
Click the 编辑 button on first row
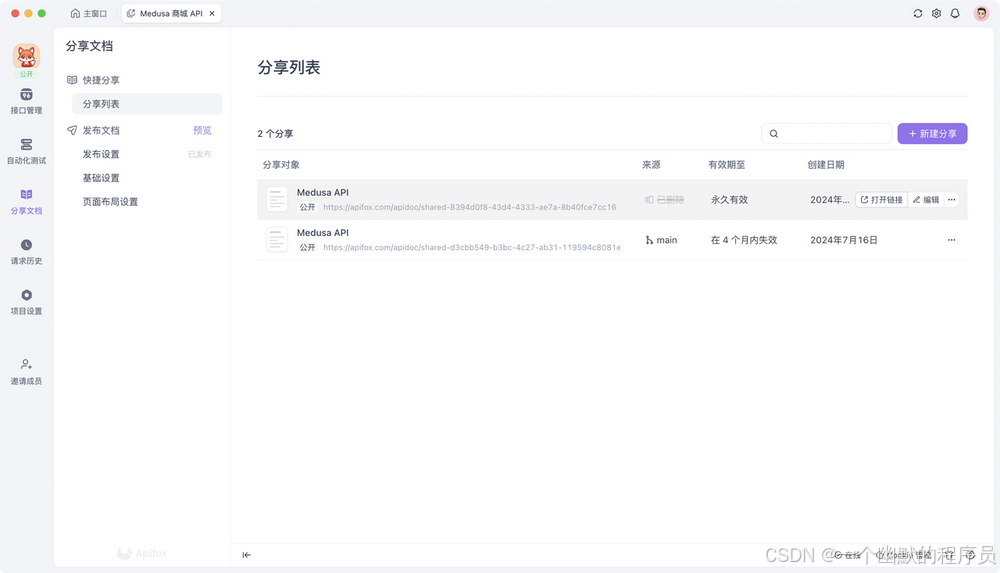(x=926, y=200)
